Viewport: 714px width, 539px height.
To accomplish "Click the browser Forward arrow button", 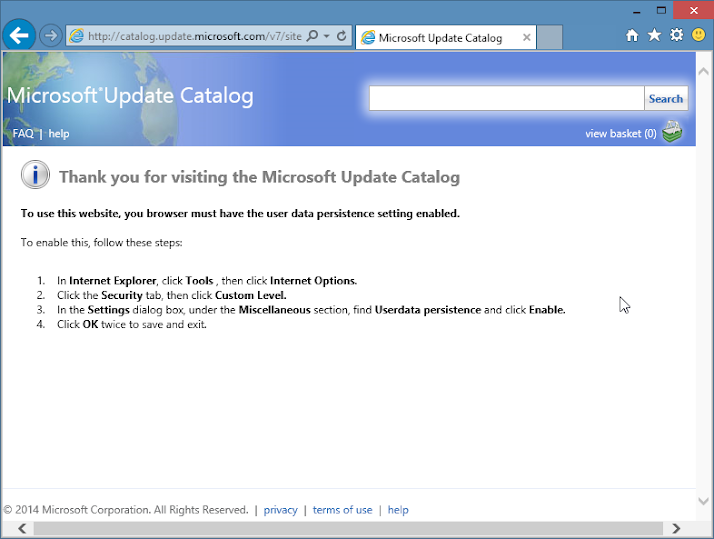I will [51, 36].
